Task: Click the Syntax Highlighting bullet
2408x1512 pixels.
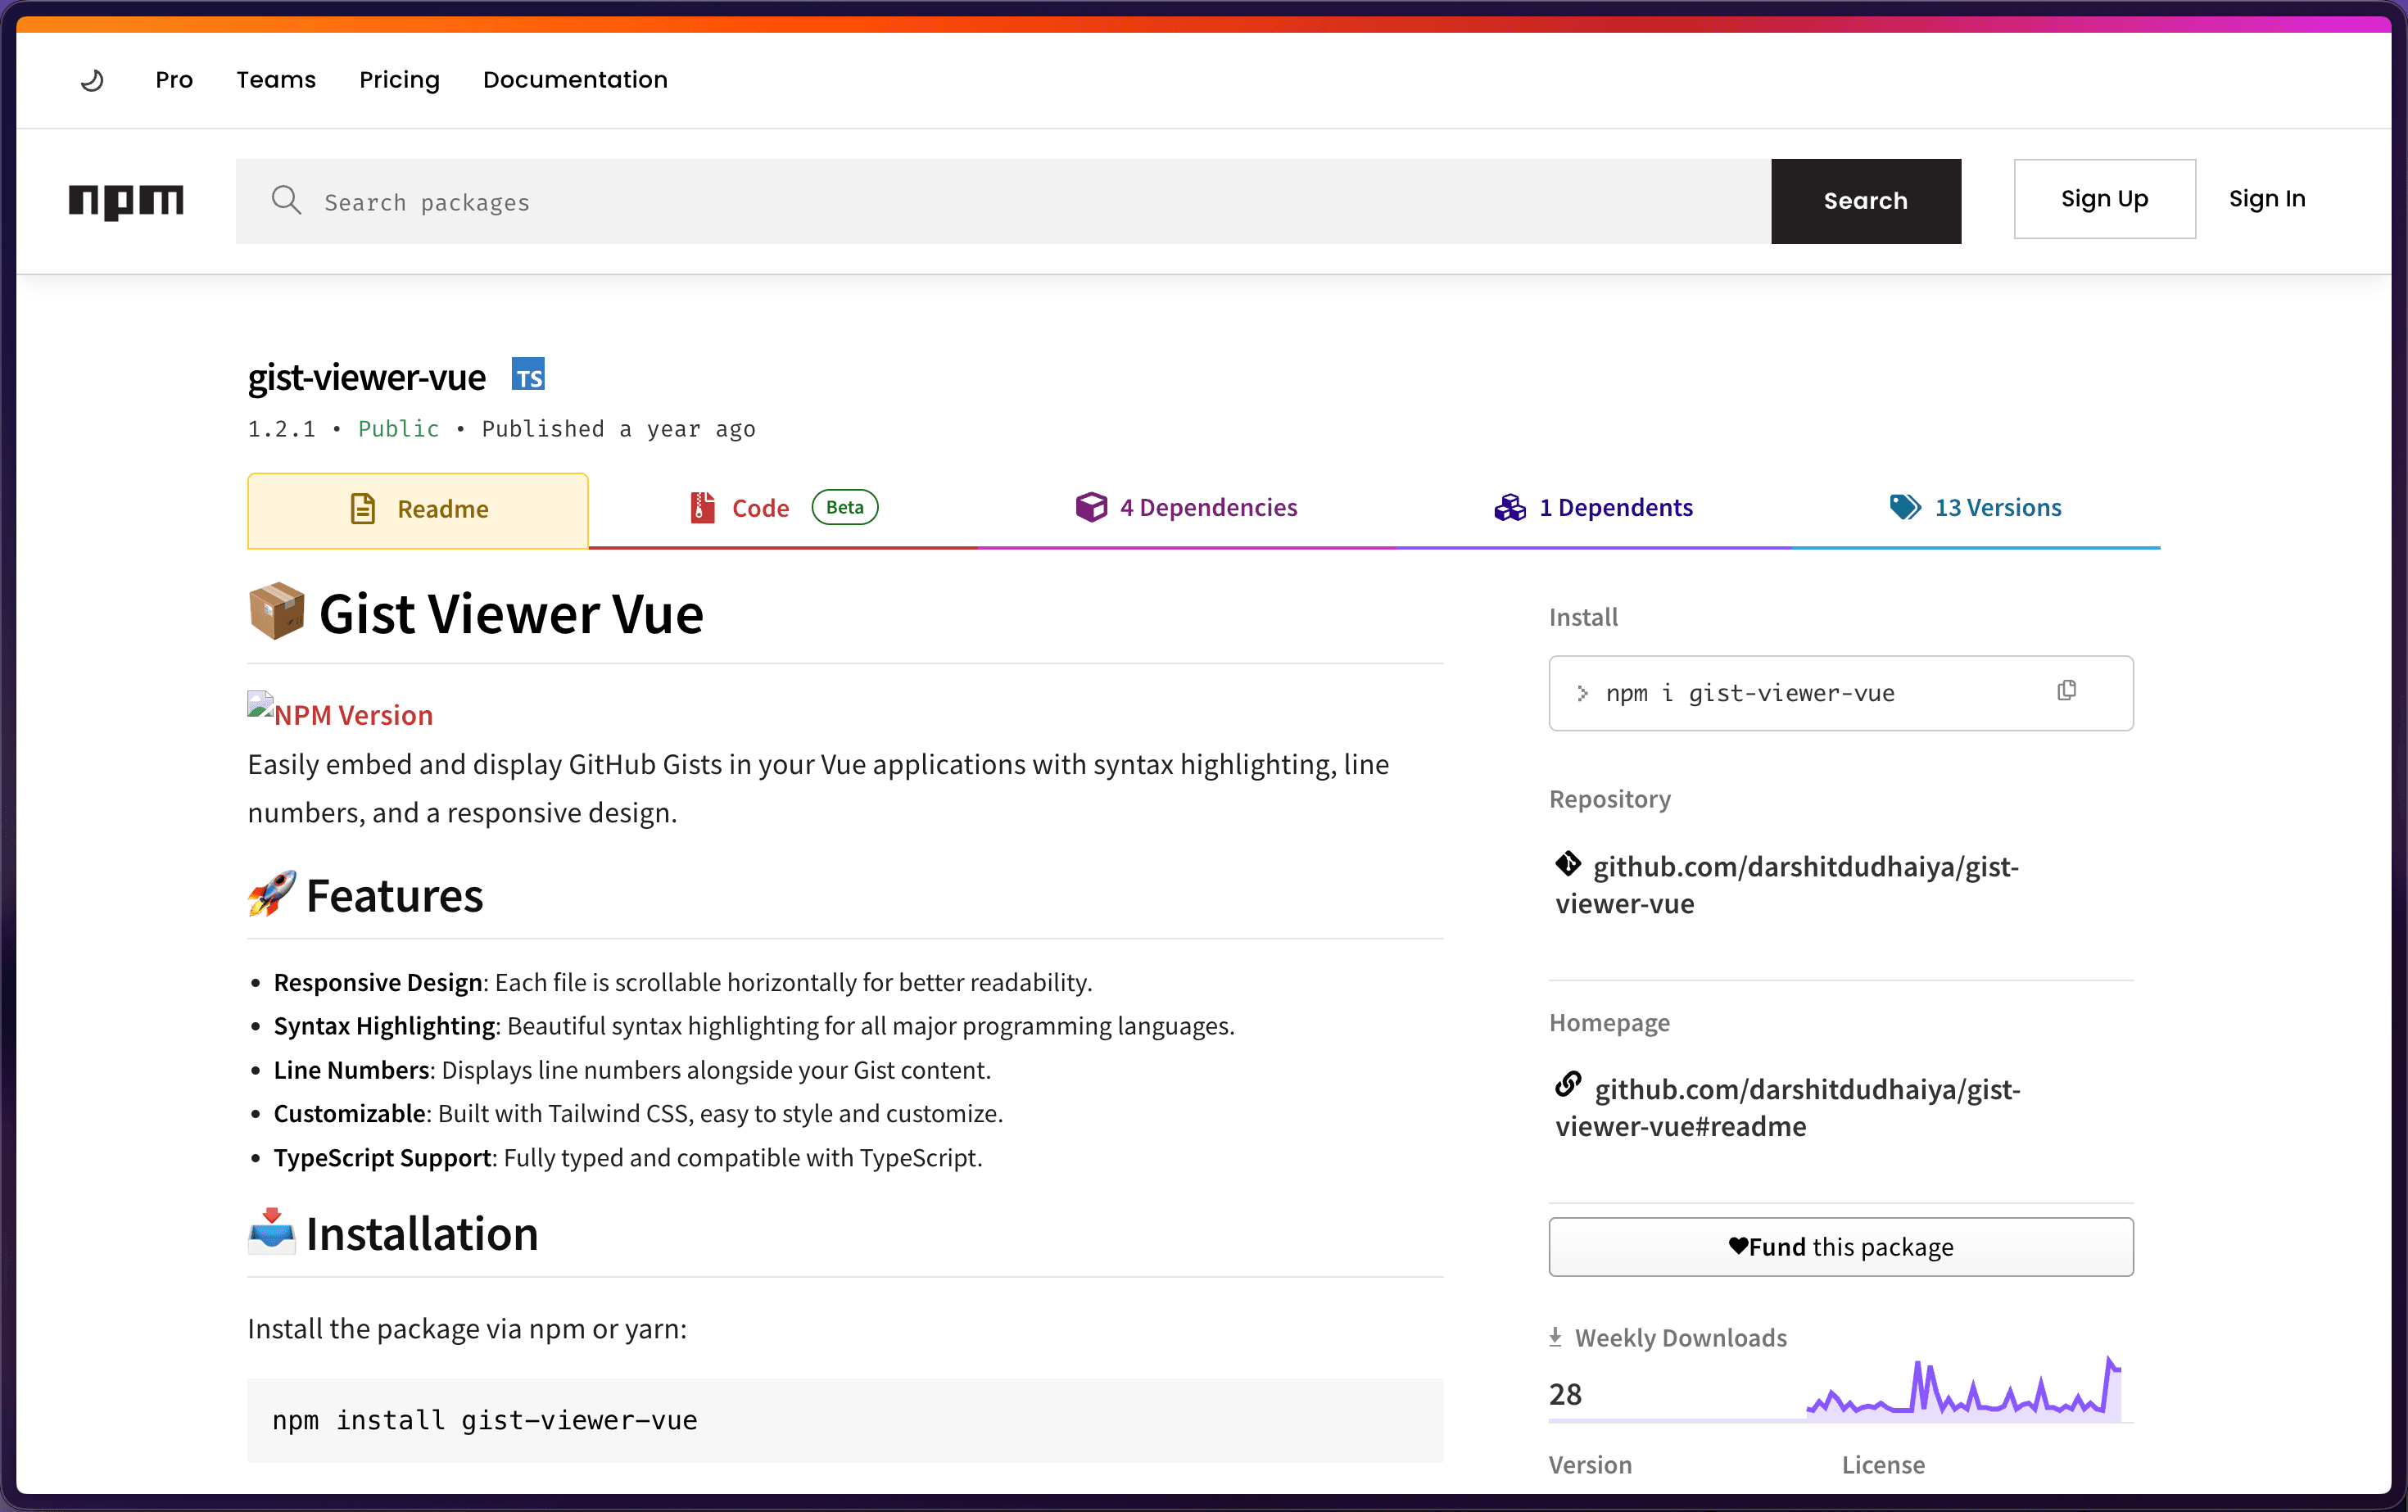Action: [754, 1026]
